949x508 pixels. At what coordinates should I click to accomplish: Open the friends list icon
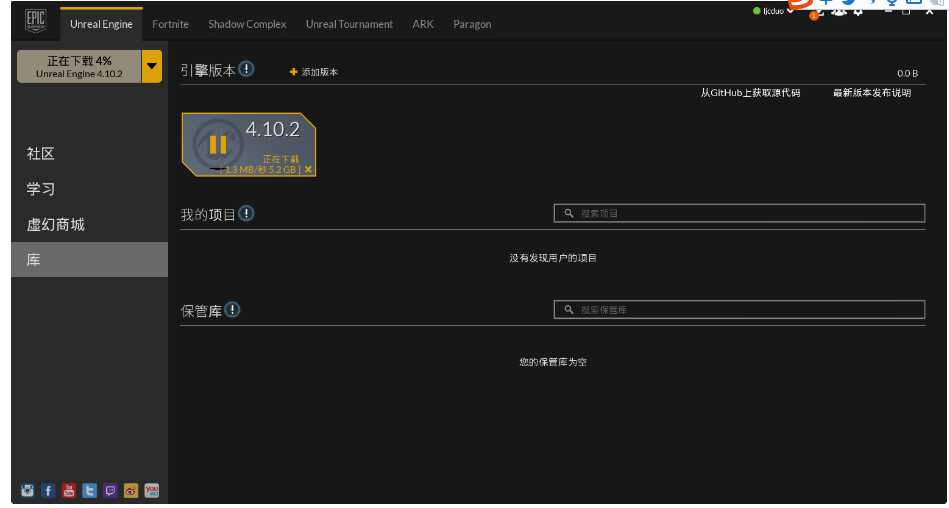pos(838,11)
